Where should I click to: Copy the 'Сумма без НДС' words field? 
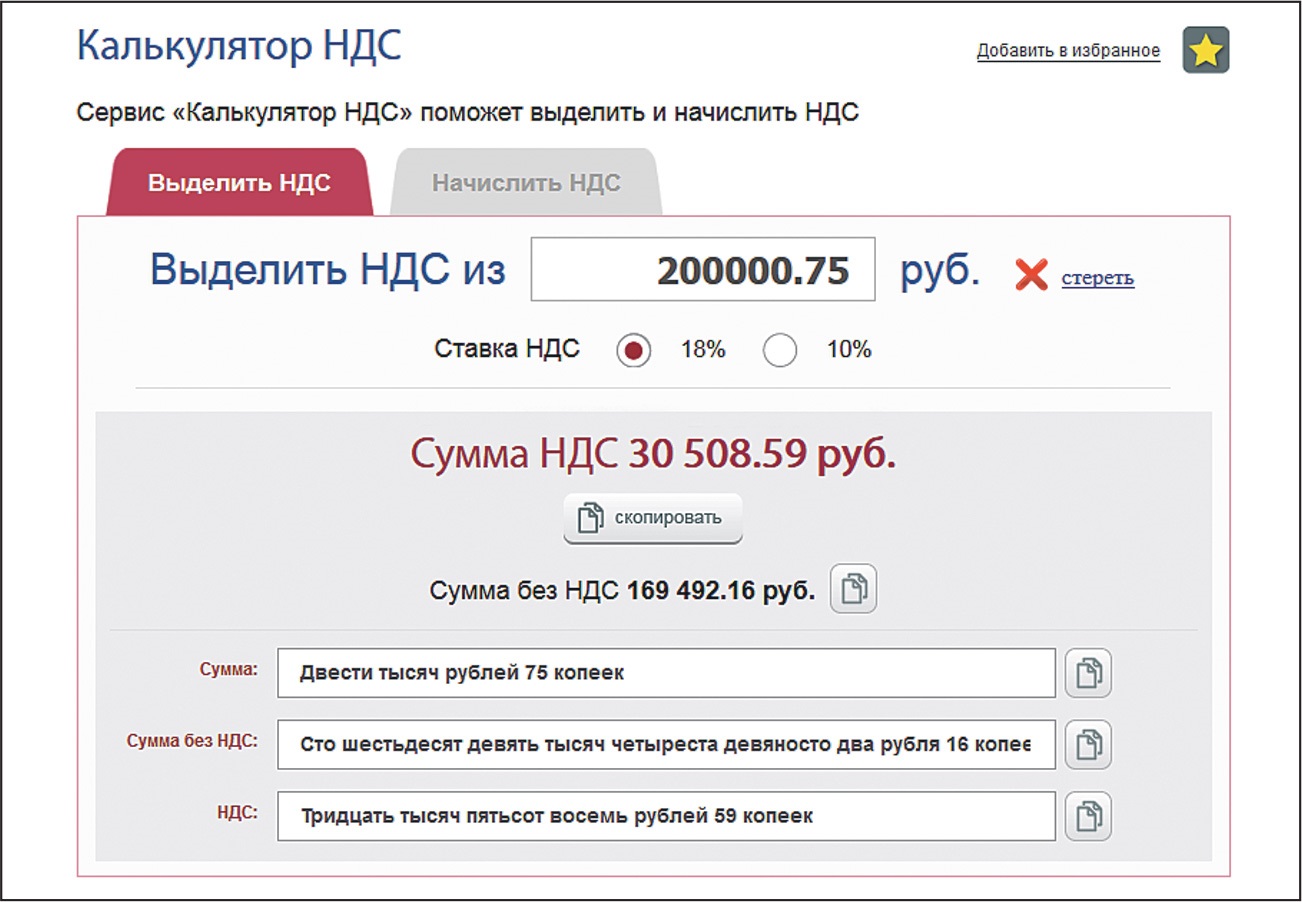click(x=1088, y=745)
